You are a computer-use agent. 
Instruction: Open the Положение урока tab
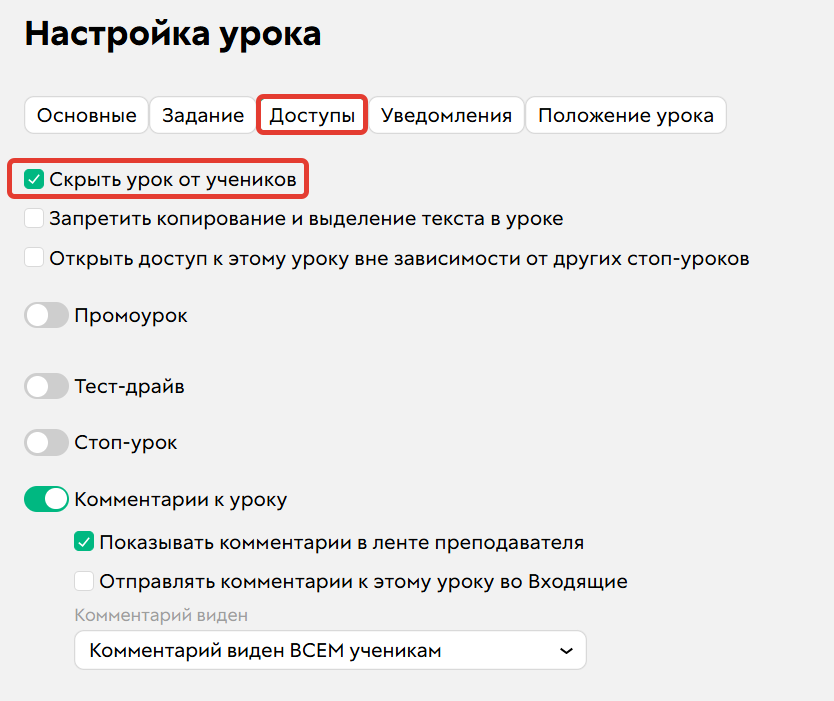pos(626,115)
